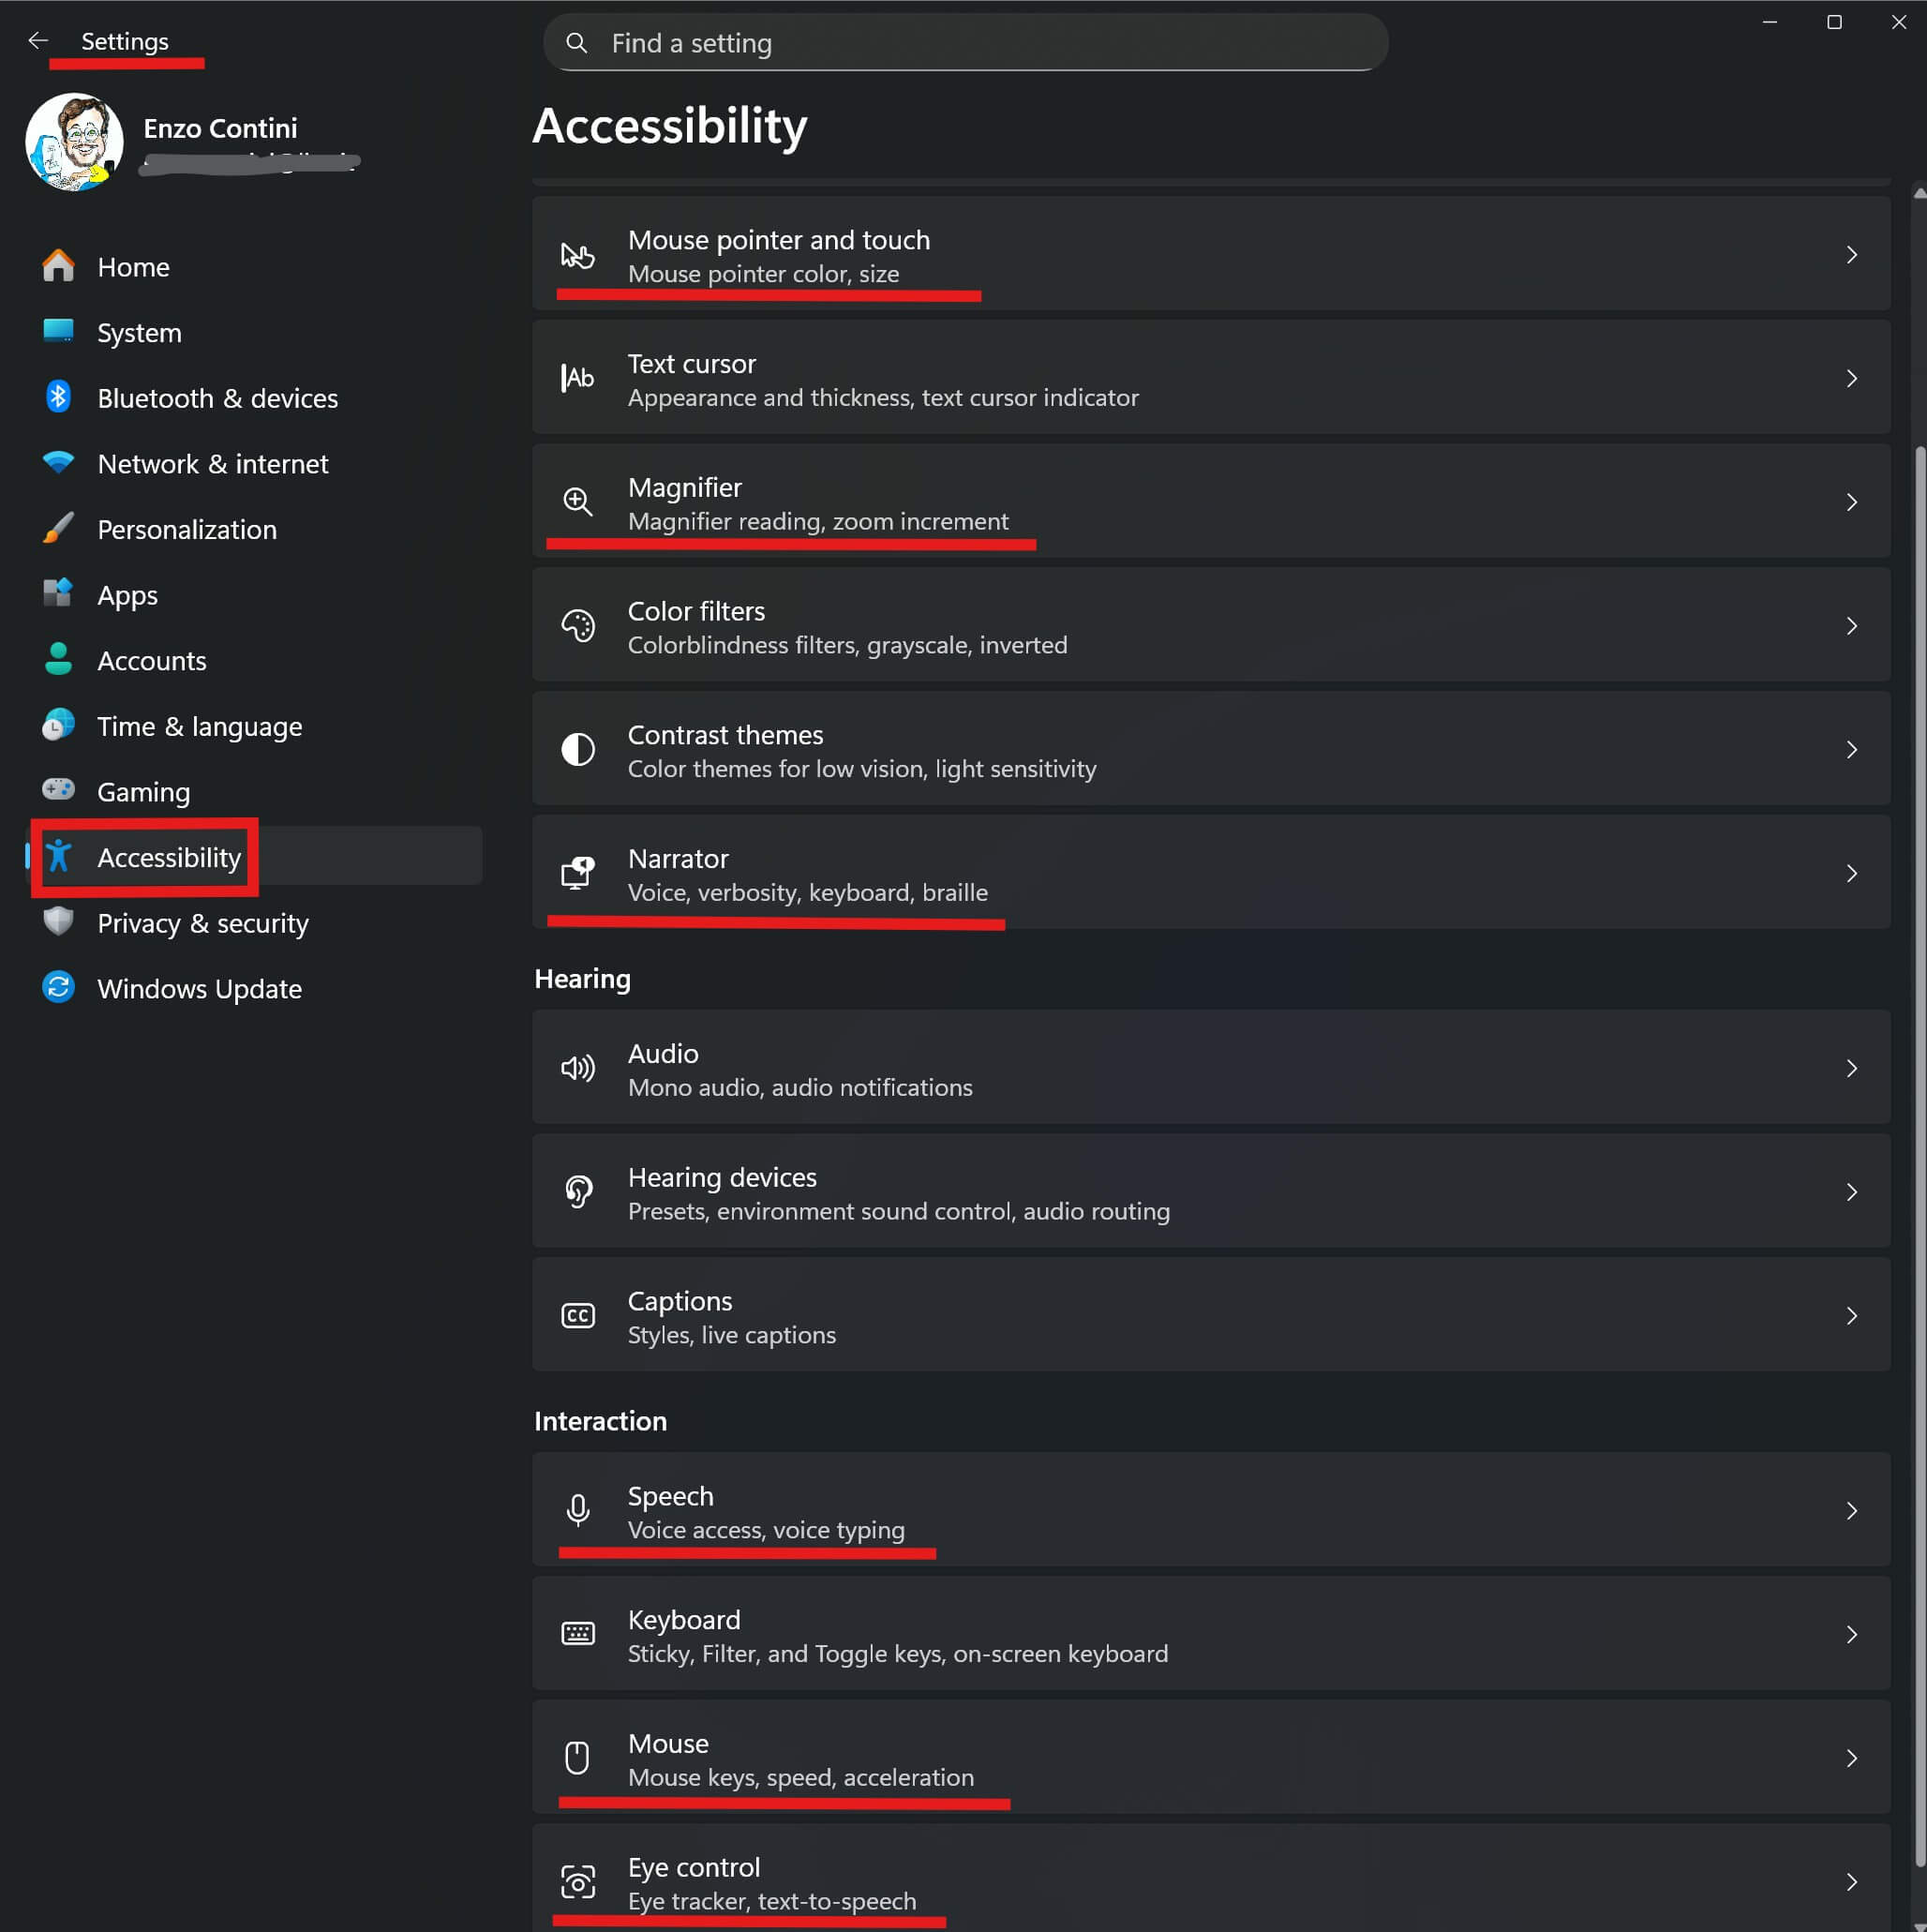Click the Captions CC icon
This screenshot has width=1927, height=1932.
[x=578, y=1316]
